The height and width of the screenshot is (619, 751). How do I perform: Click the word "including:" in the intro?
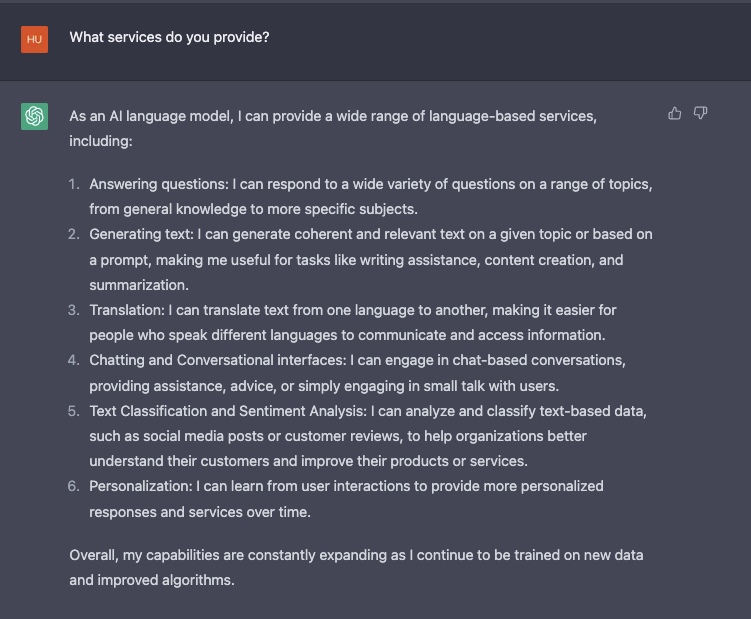(100, 142)
